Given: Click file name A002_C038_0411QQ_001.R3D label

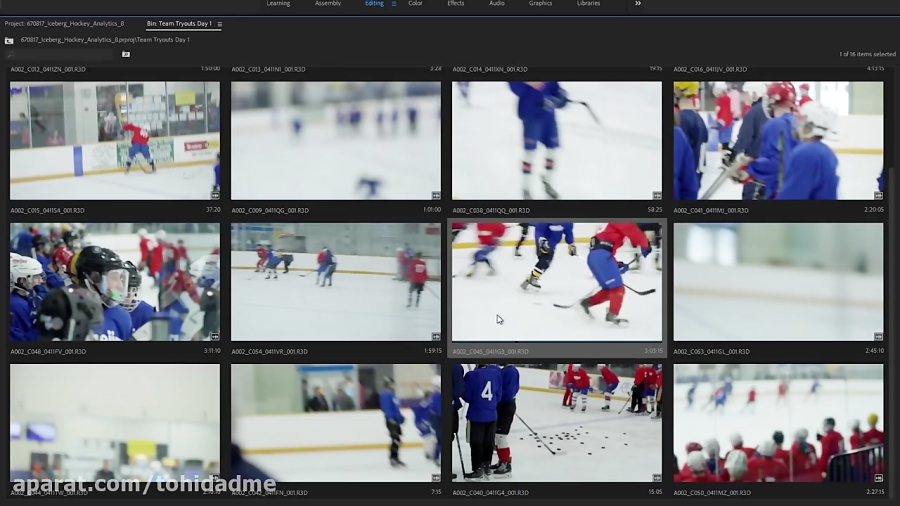Looking at the screenshot, I should click(x=491, y=211).
